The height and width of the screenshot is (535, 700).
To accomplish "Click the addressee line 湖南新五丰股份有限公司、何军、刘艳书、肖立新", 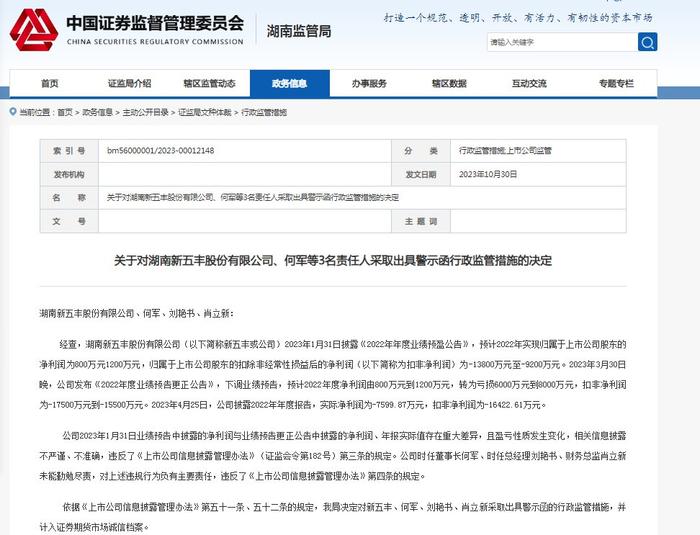I will [136, 313].
